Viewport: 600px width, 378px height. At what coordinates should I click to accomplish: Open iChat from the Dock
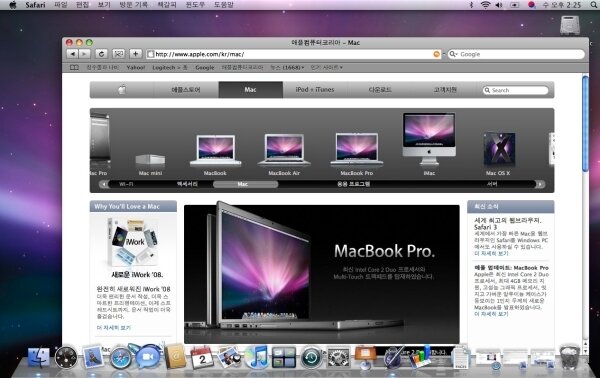[x=148, y=356]
